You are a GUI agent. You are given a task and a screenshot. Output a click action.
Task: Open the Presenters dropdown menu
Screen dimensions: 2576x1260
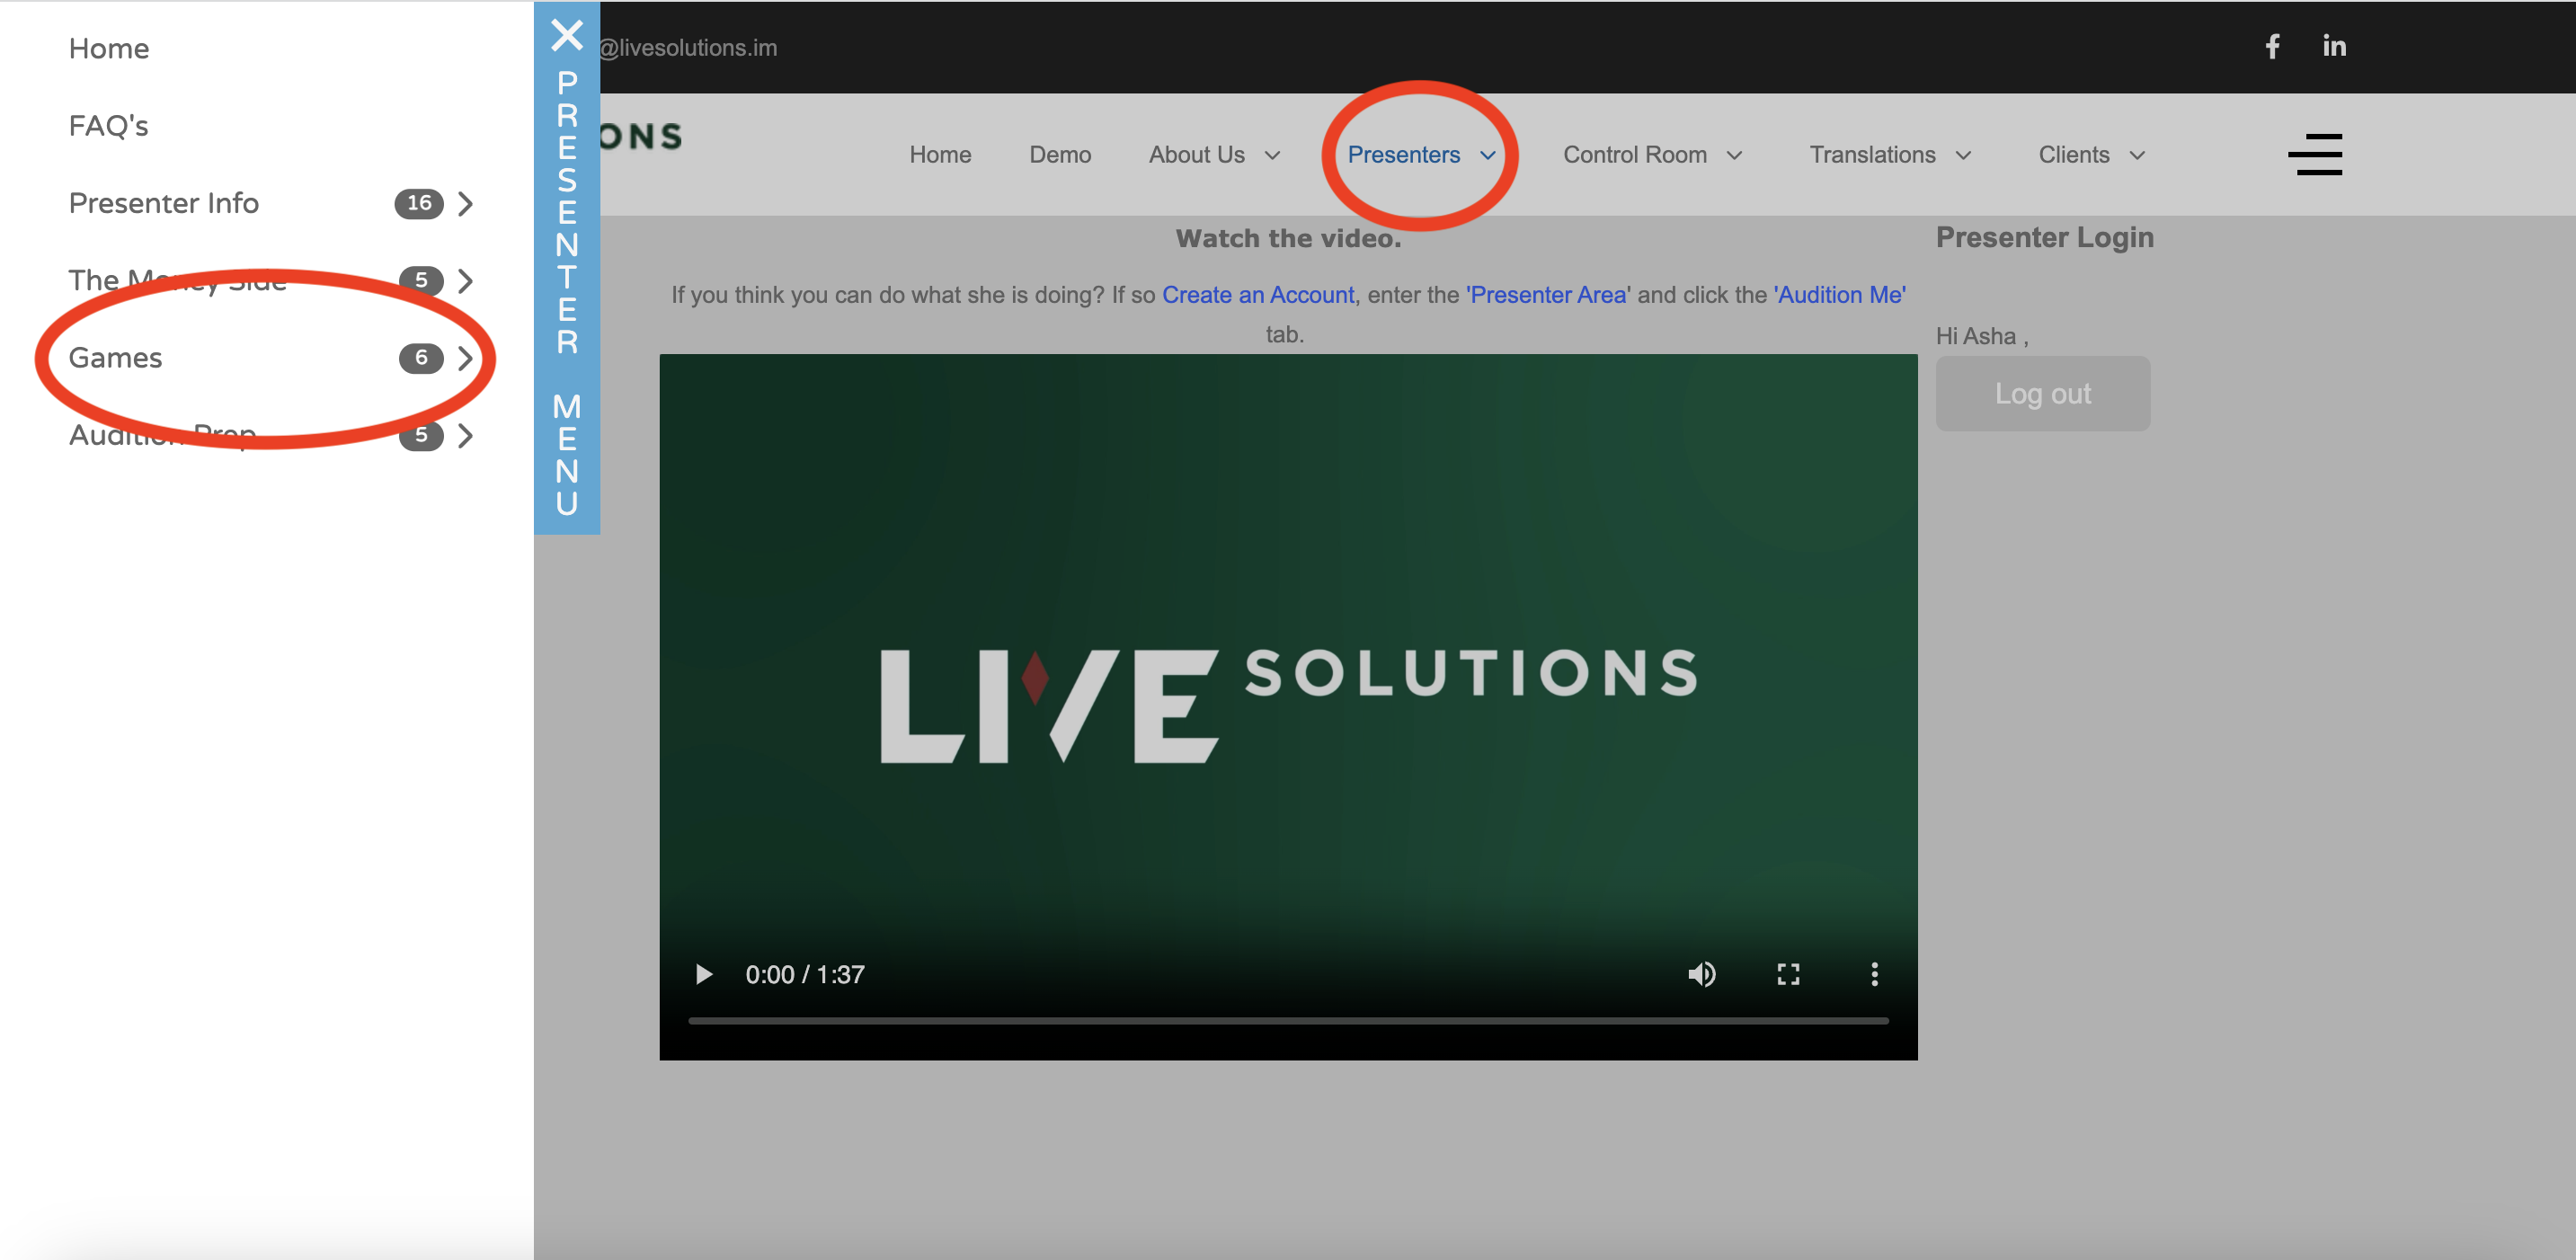(x=1420, y=155)
